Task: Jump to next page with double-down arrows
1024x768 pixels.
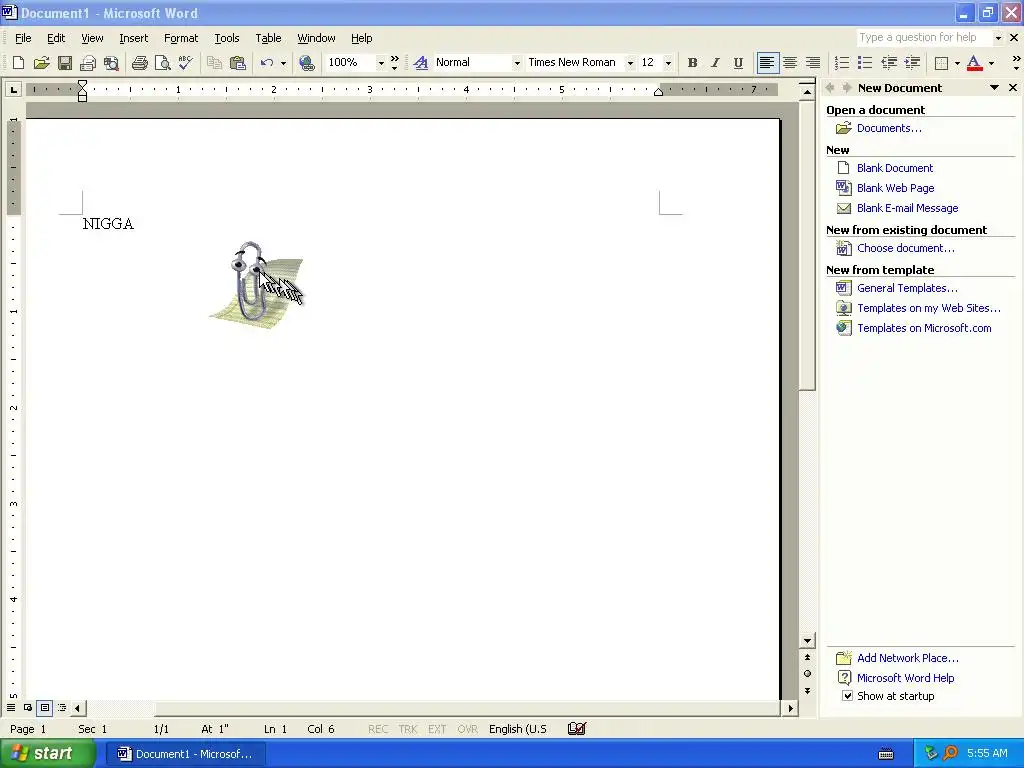Action: coord(807,691)
